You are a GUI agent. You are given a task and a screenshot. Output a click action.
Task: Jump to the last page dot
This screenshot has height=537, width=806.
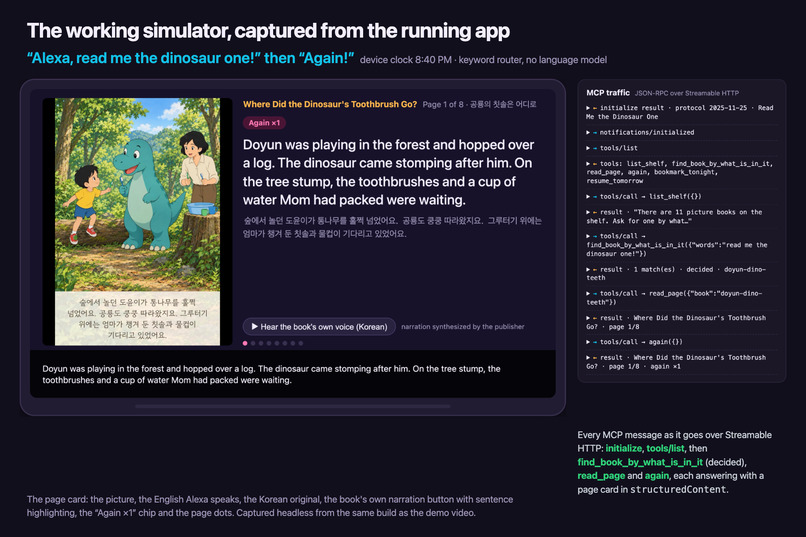pyautogui.click(x=301, y=343)
